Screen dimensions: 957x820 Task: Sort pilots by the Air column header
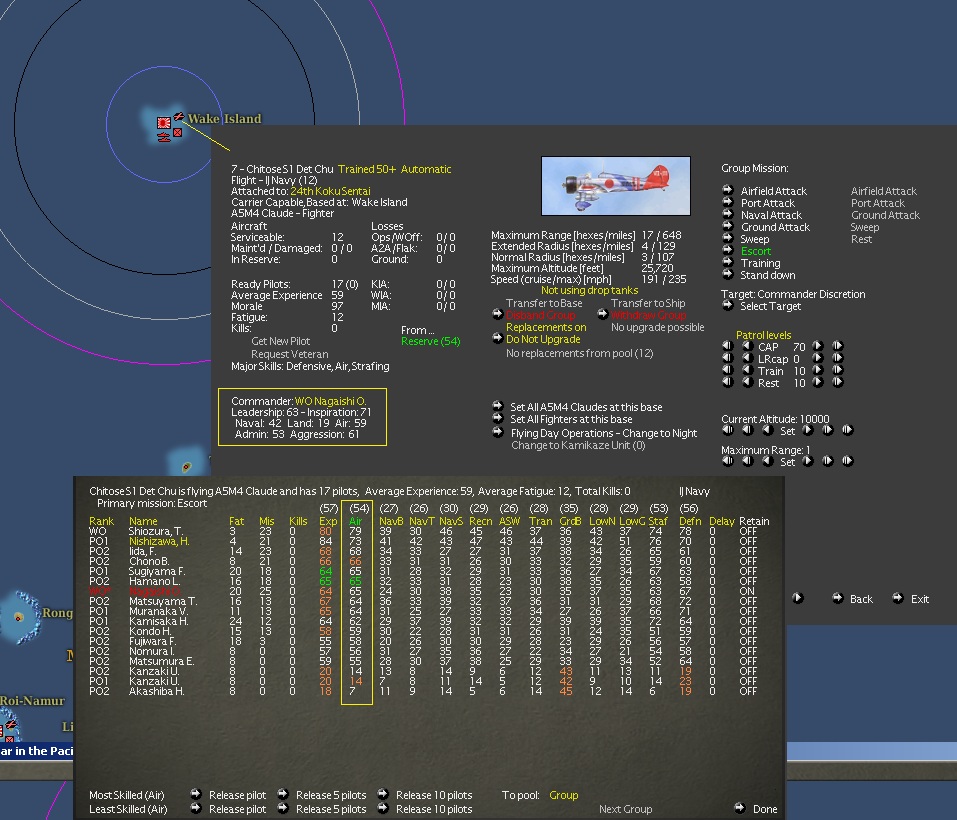pyautogui.click(x=355, y=521)
